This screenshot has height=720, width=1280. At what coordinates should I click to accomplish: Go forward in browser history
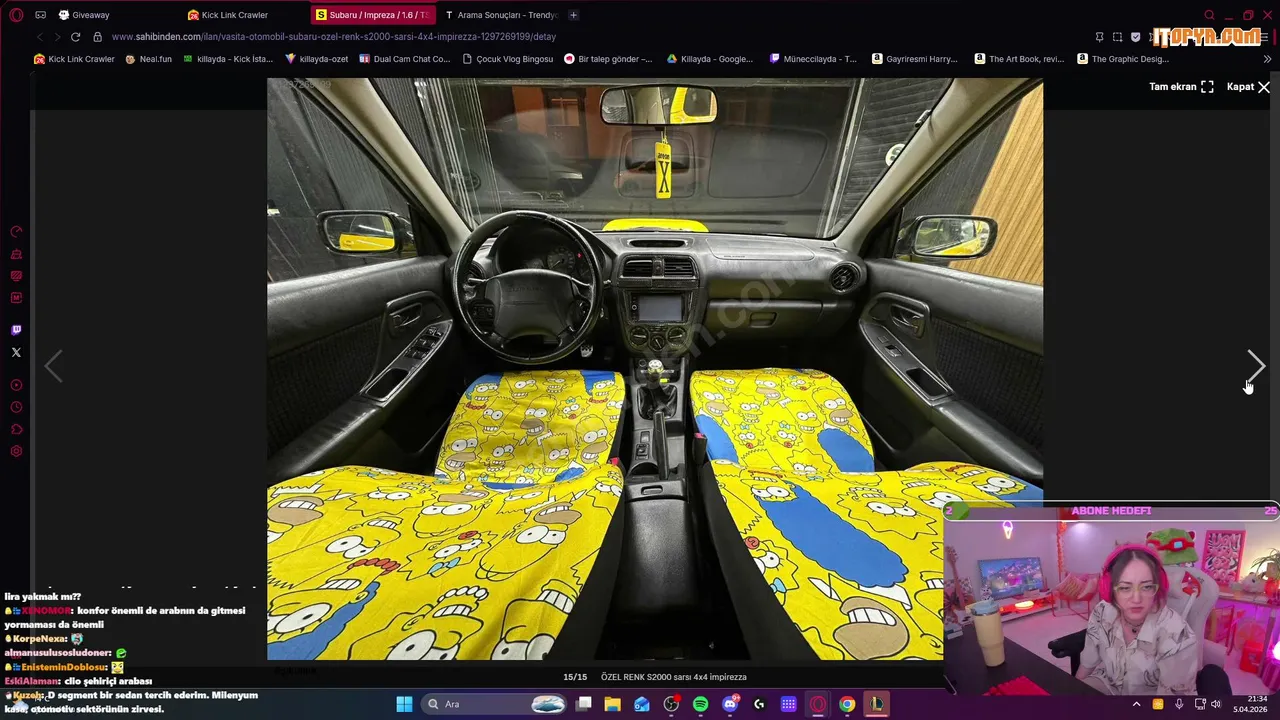click(x=57, y=37)
